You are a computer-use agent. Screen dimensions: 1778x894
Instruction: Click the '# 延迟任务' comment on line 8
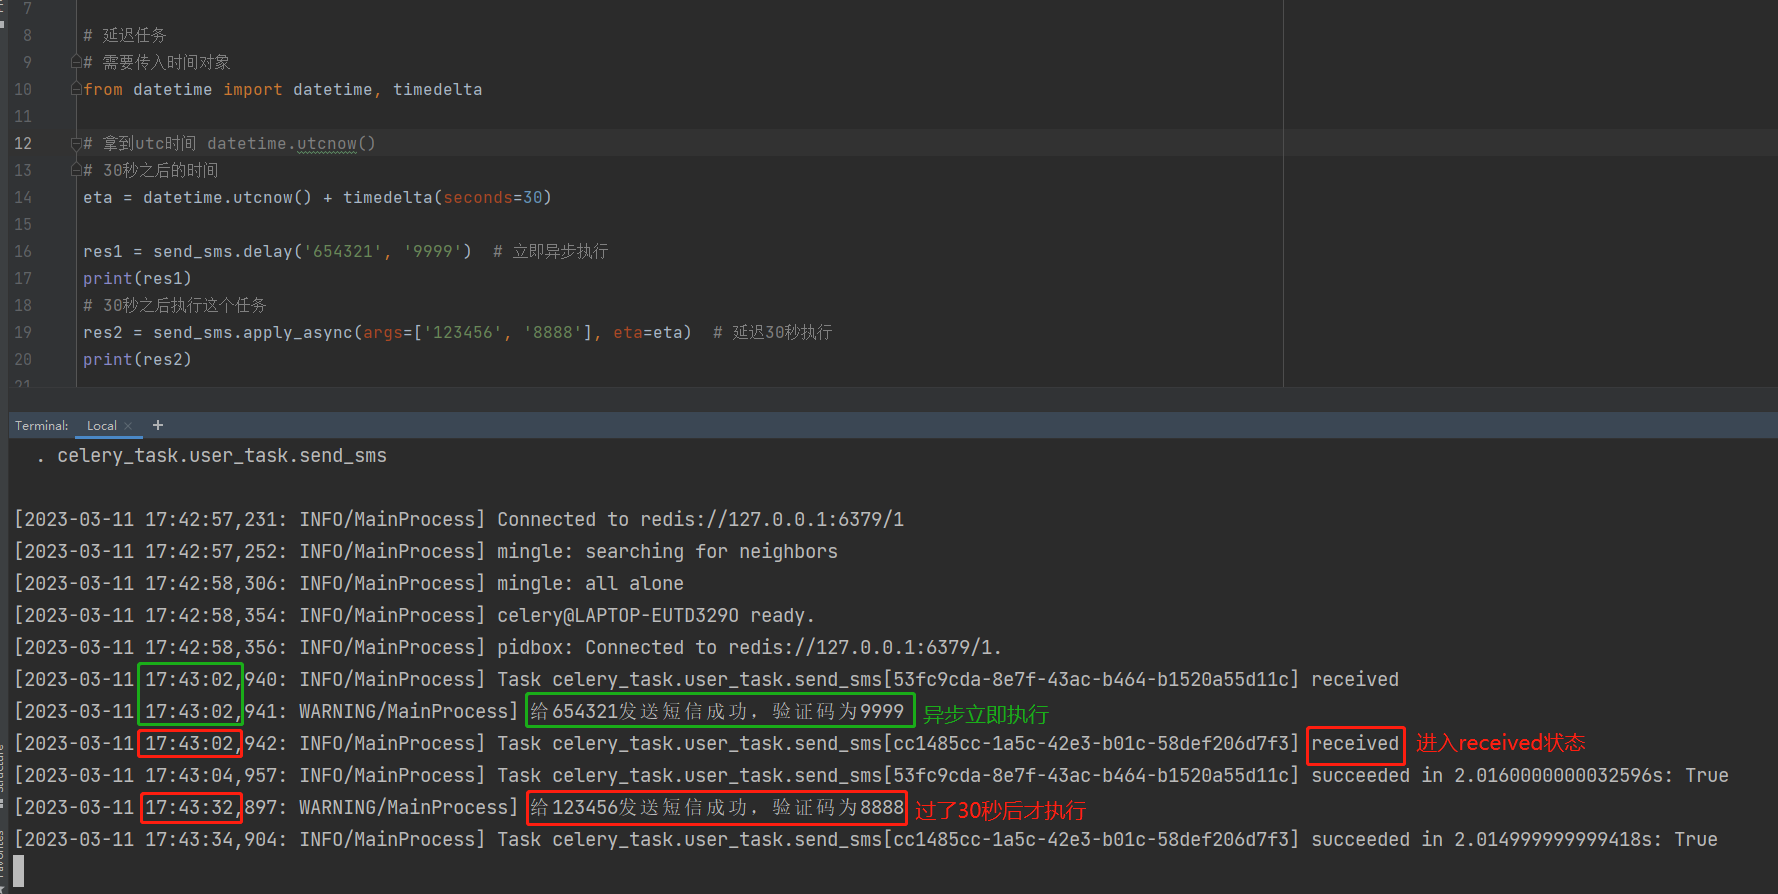125,35
